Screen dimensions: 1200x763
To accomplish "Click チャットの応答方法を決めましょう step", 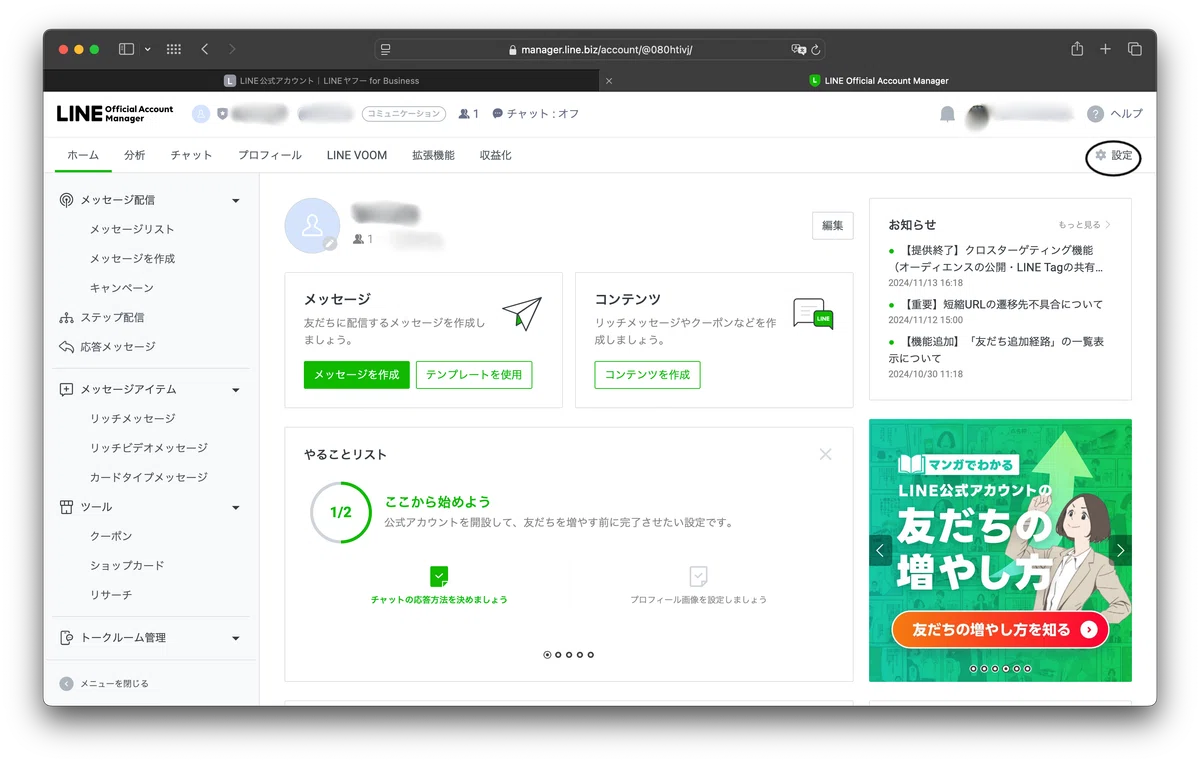I will tap(439, 585).
